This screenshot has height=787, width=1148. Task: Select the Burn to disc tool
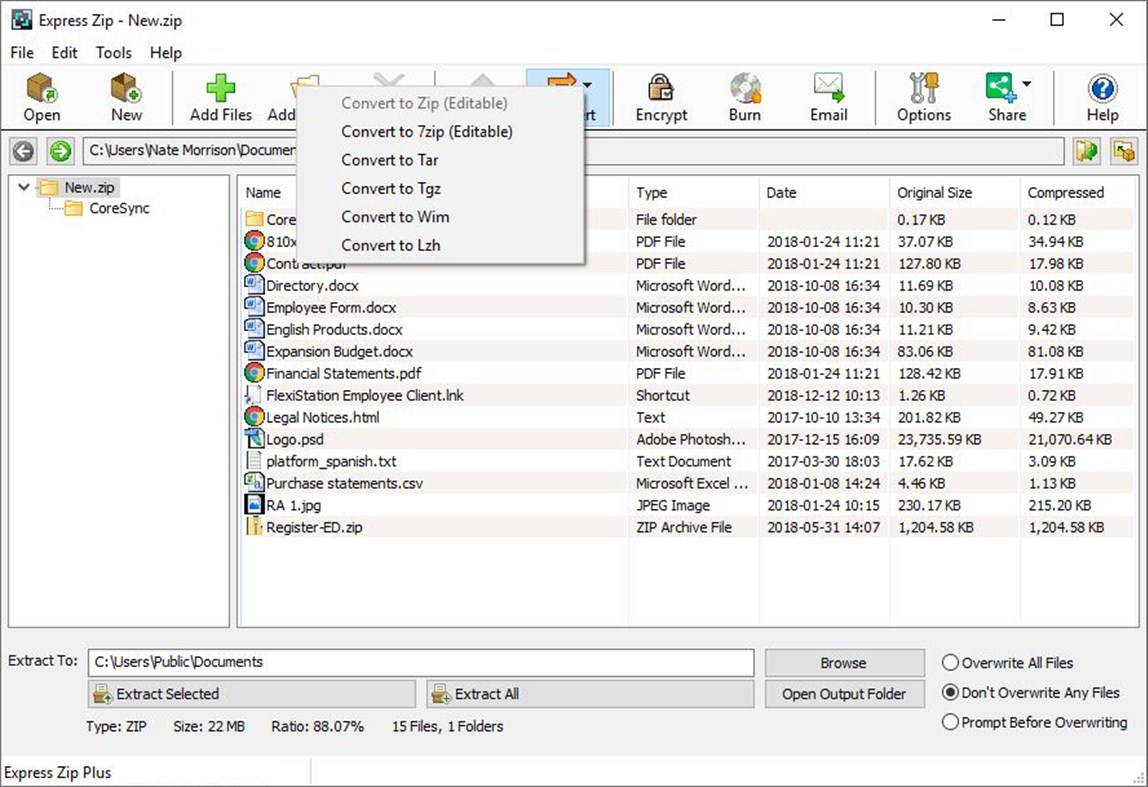(x=744, y=97)
